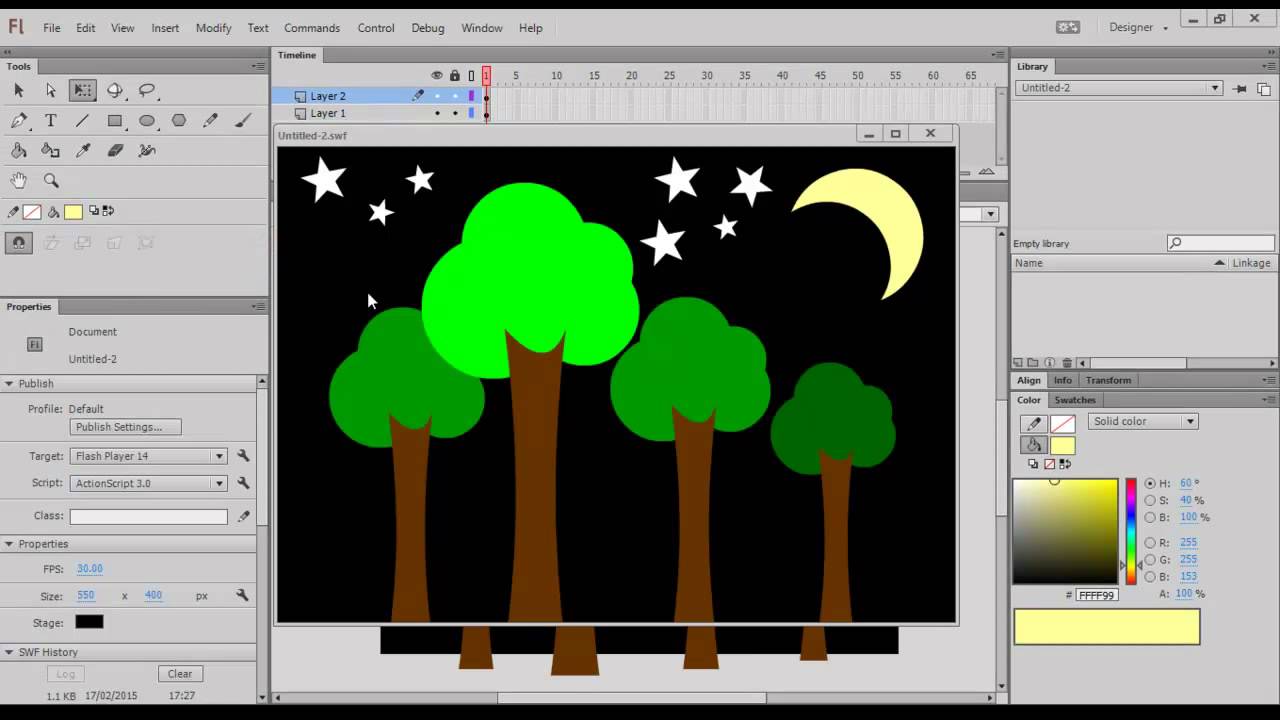
Task: Select the Line tool
Action: [x=83, y=121]
